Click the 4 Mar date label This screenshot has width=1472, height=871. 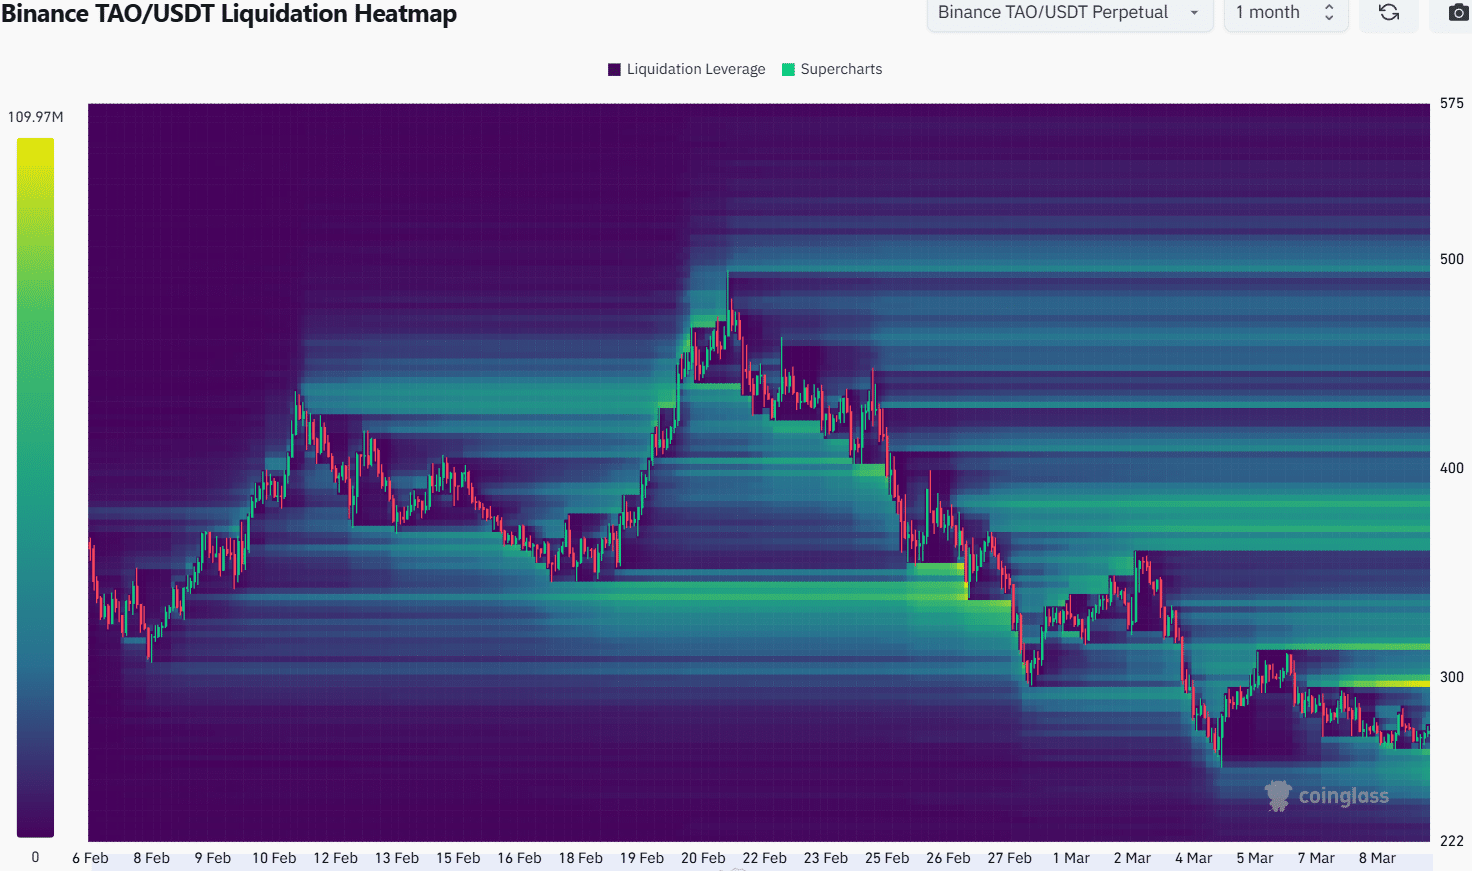[x=1193, y=858]
